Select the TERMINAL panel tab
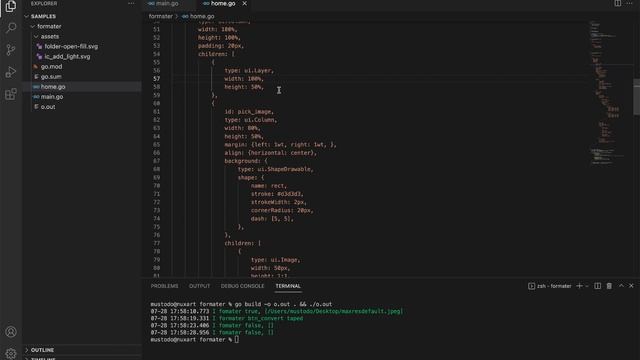 [x=288, y=286]
